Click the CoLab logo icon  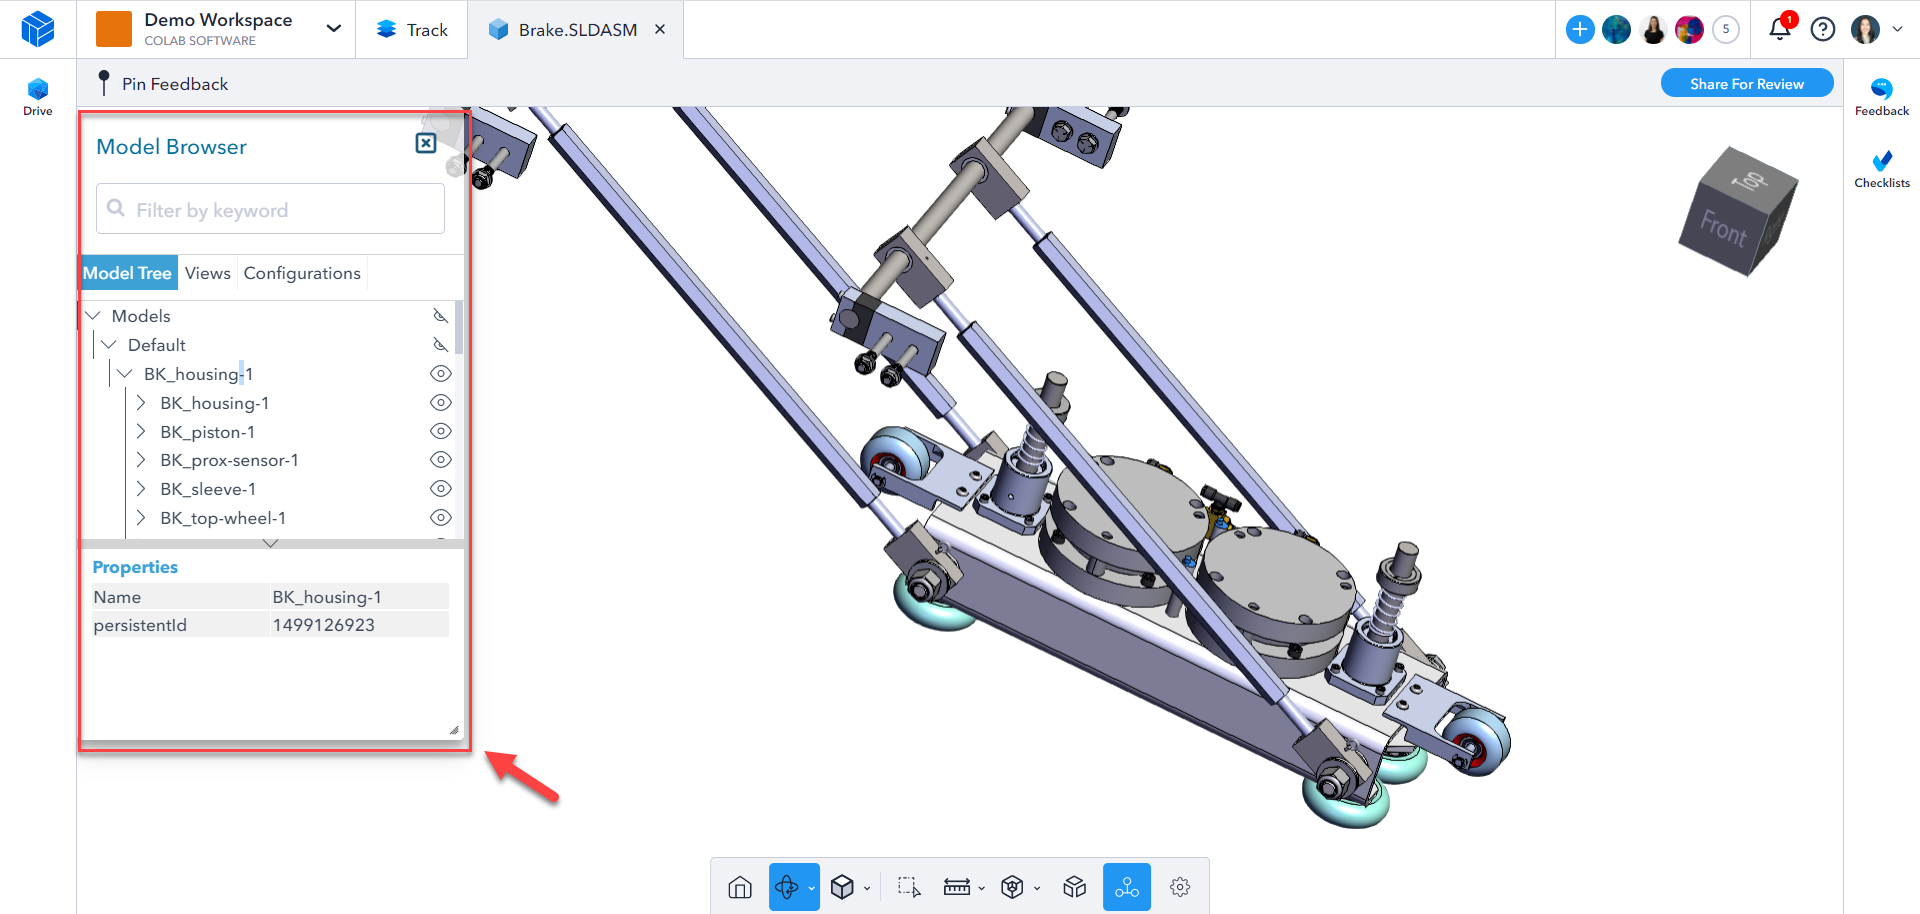pos(38,29)
